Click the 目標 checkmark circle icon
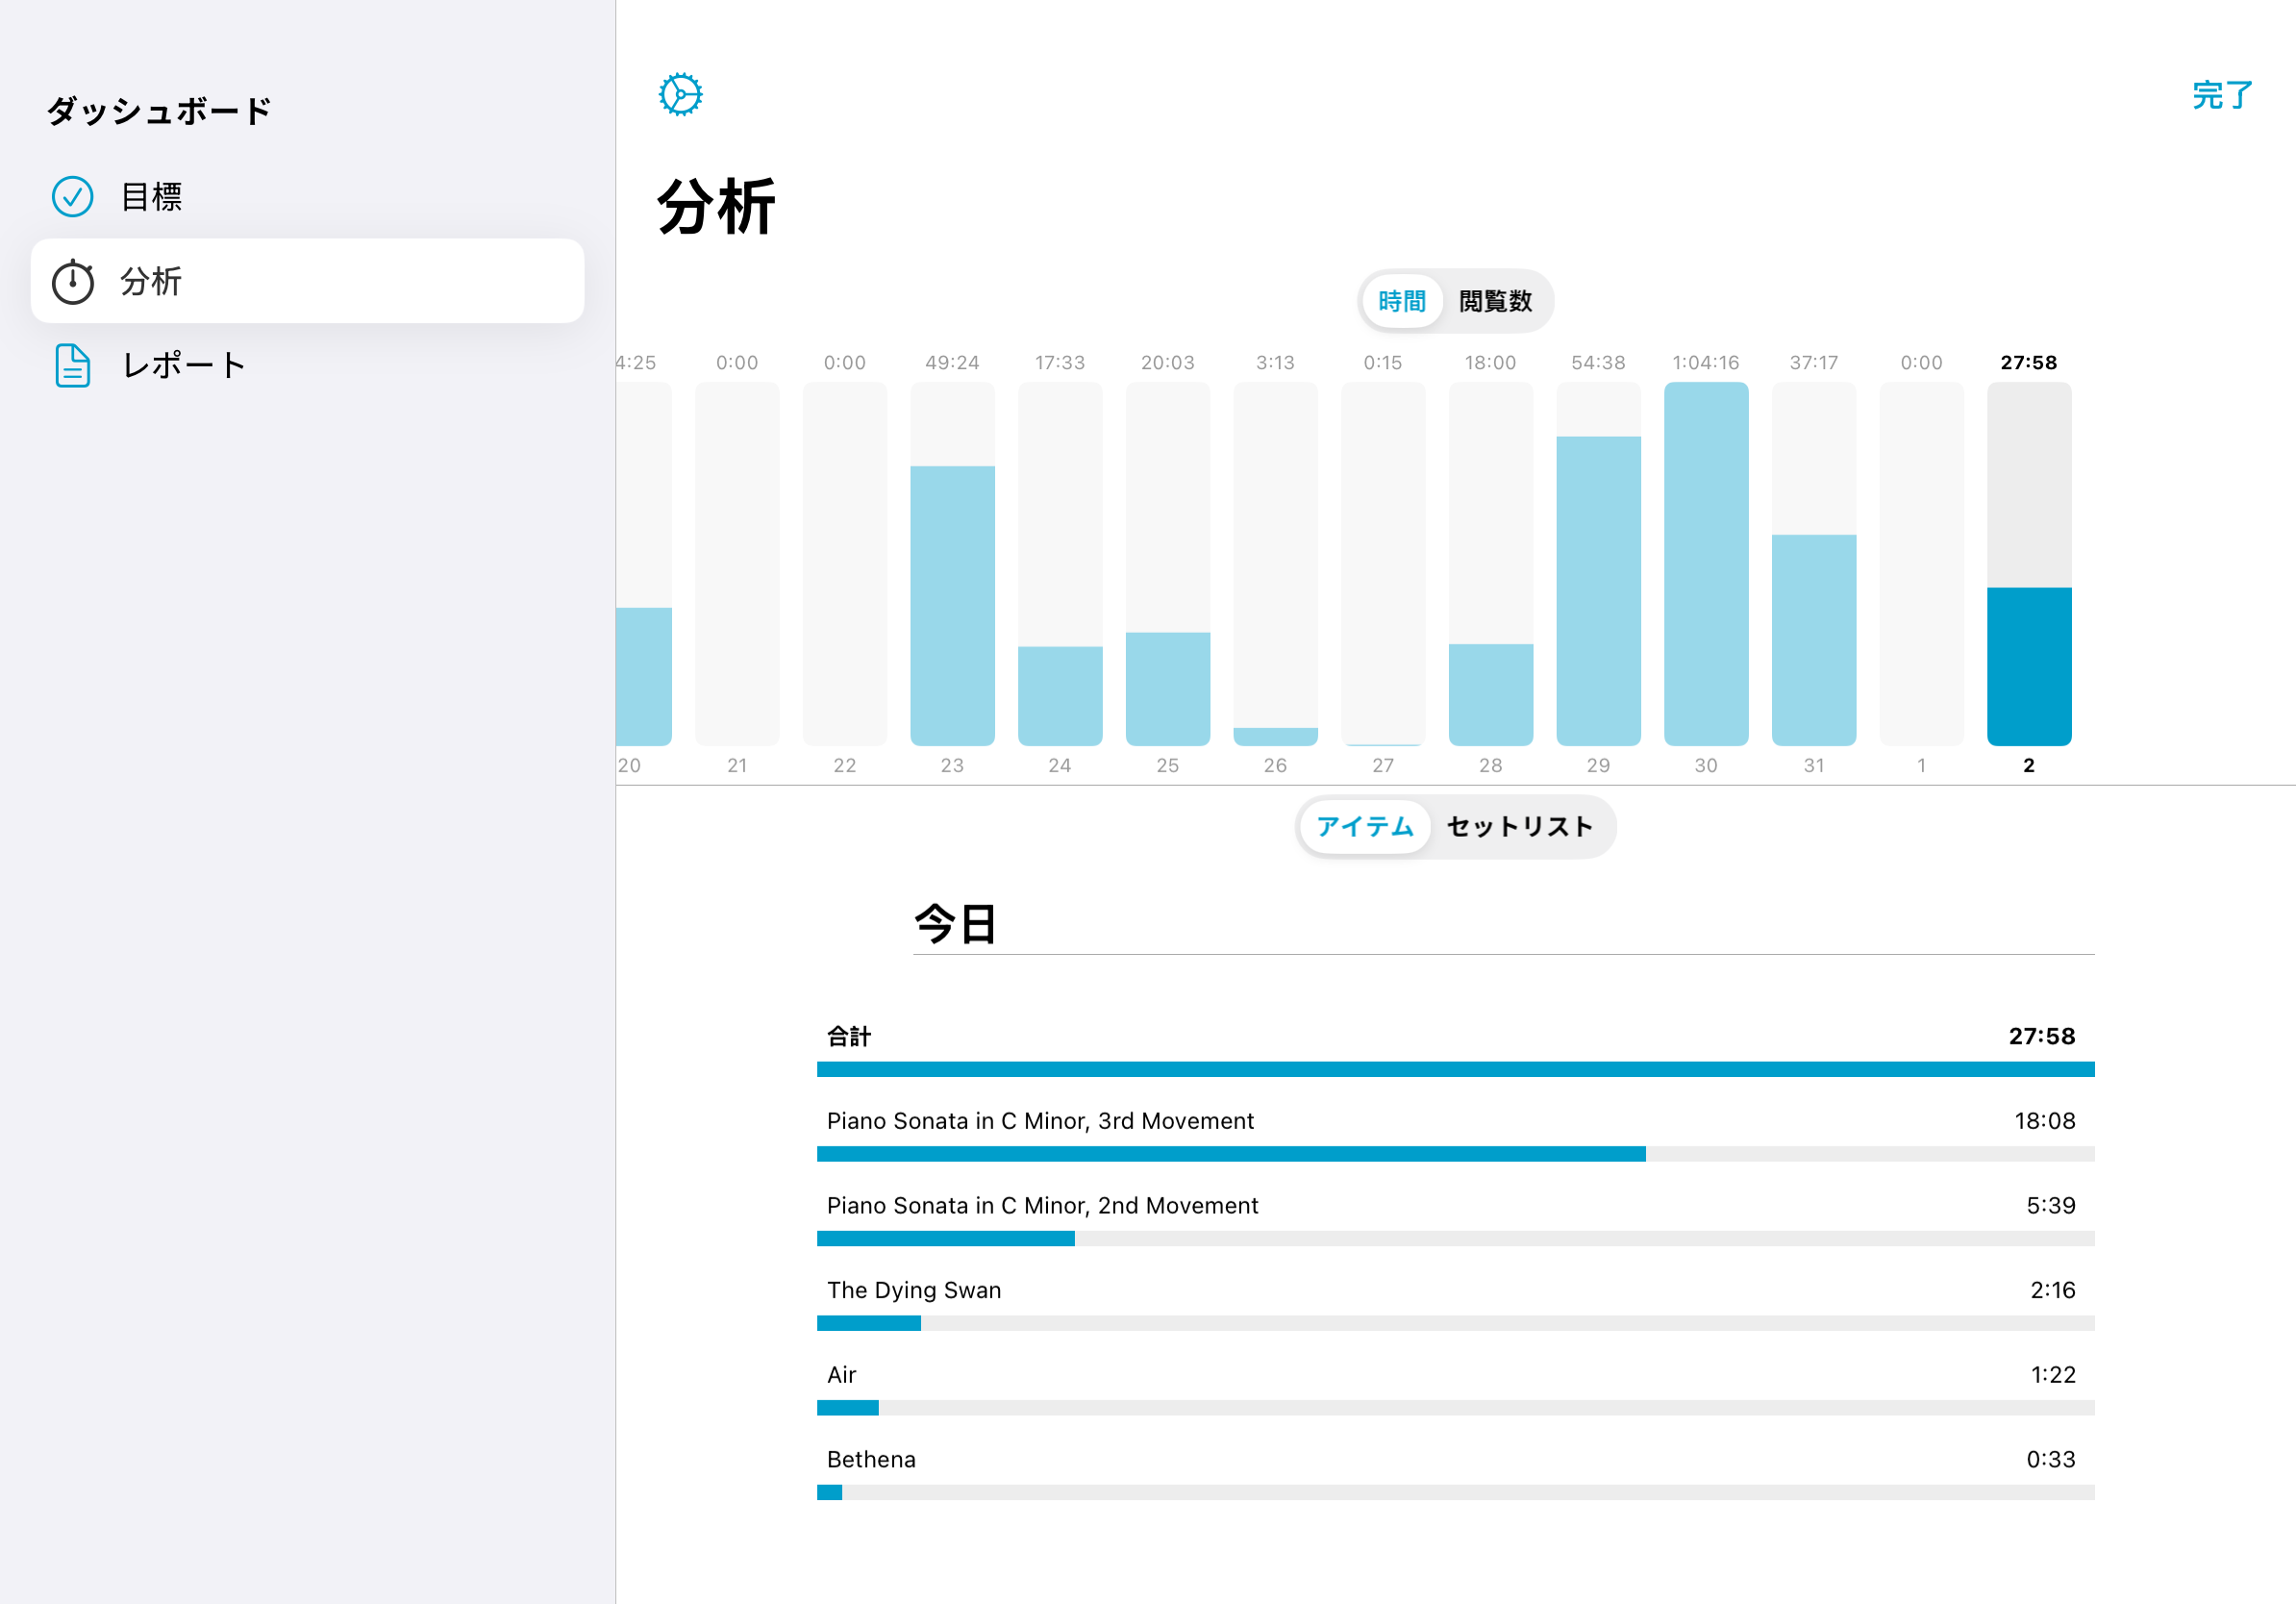This screenshot has height=1604, width=2296. tap(73, 196)
